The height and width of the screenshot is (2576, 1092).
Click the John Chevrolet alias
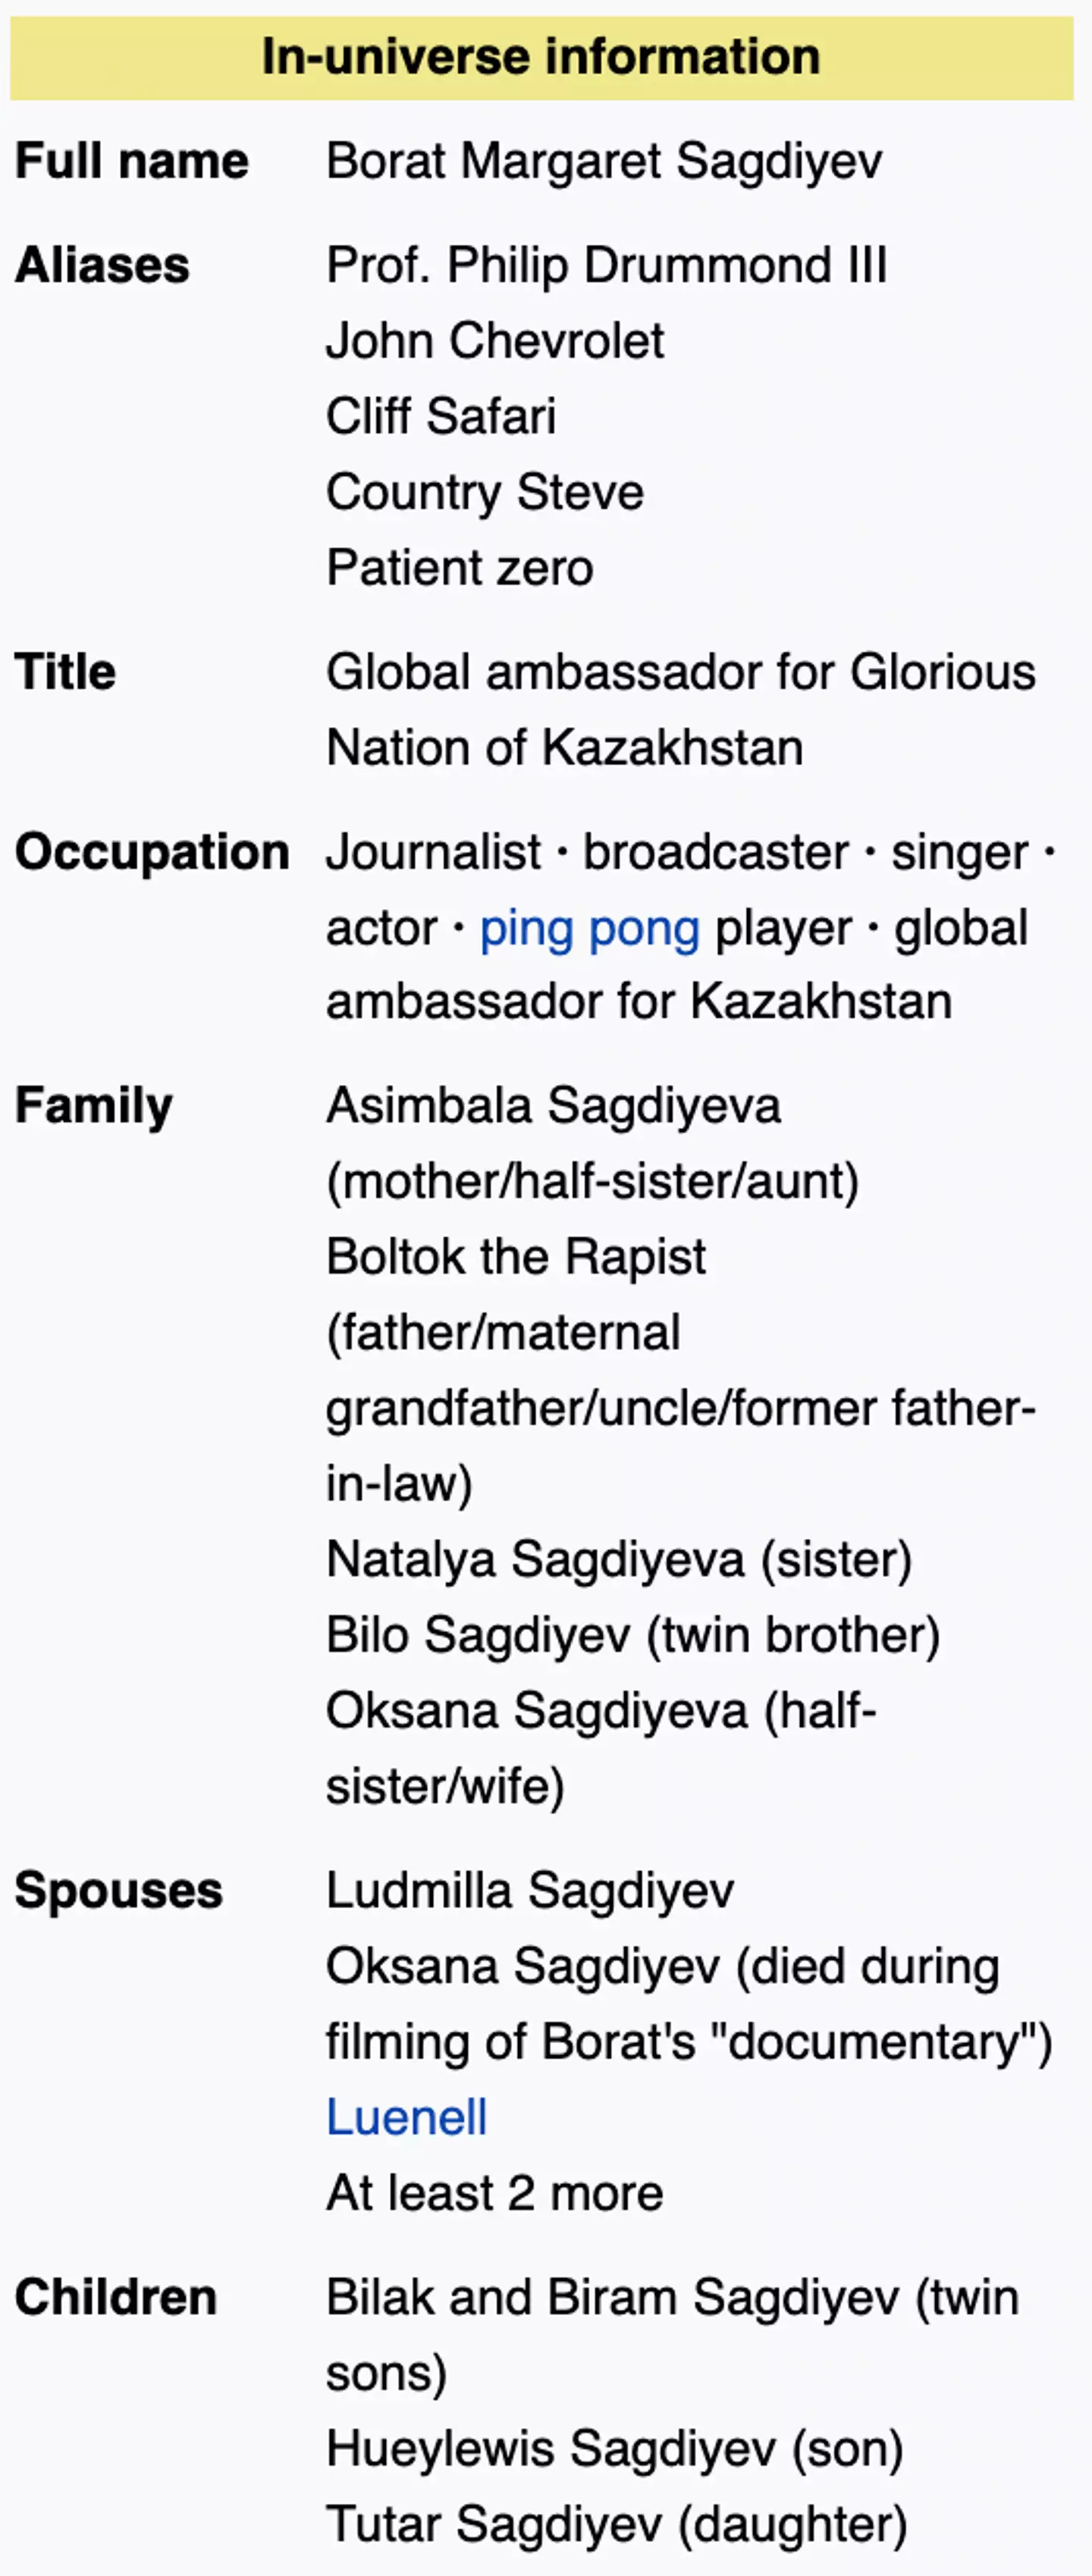[495, 341]
